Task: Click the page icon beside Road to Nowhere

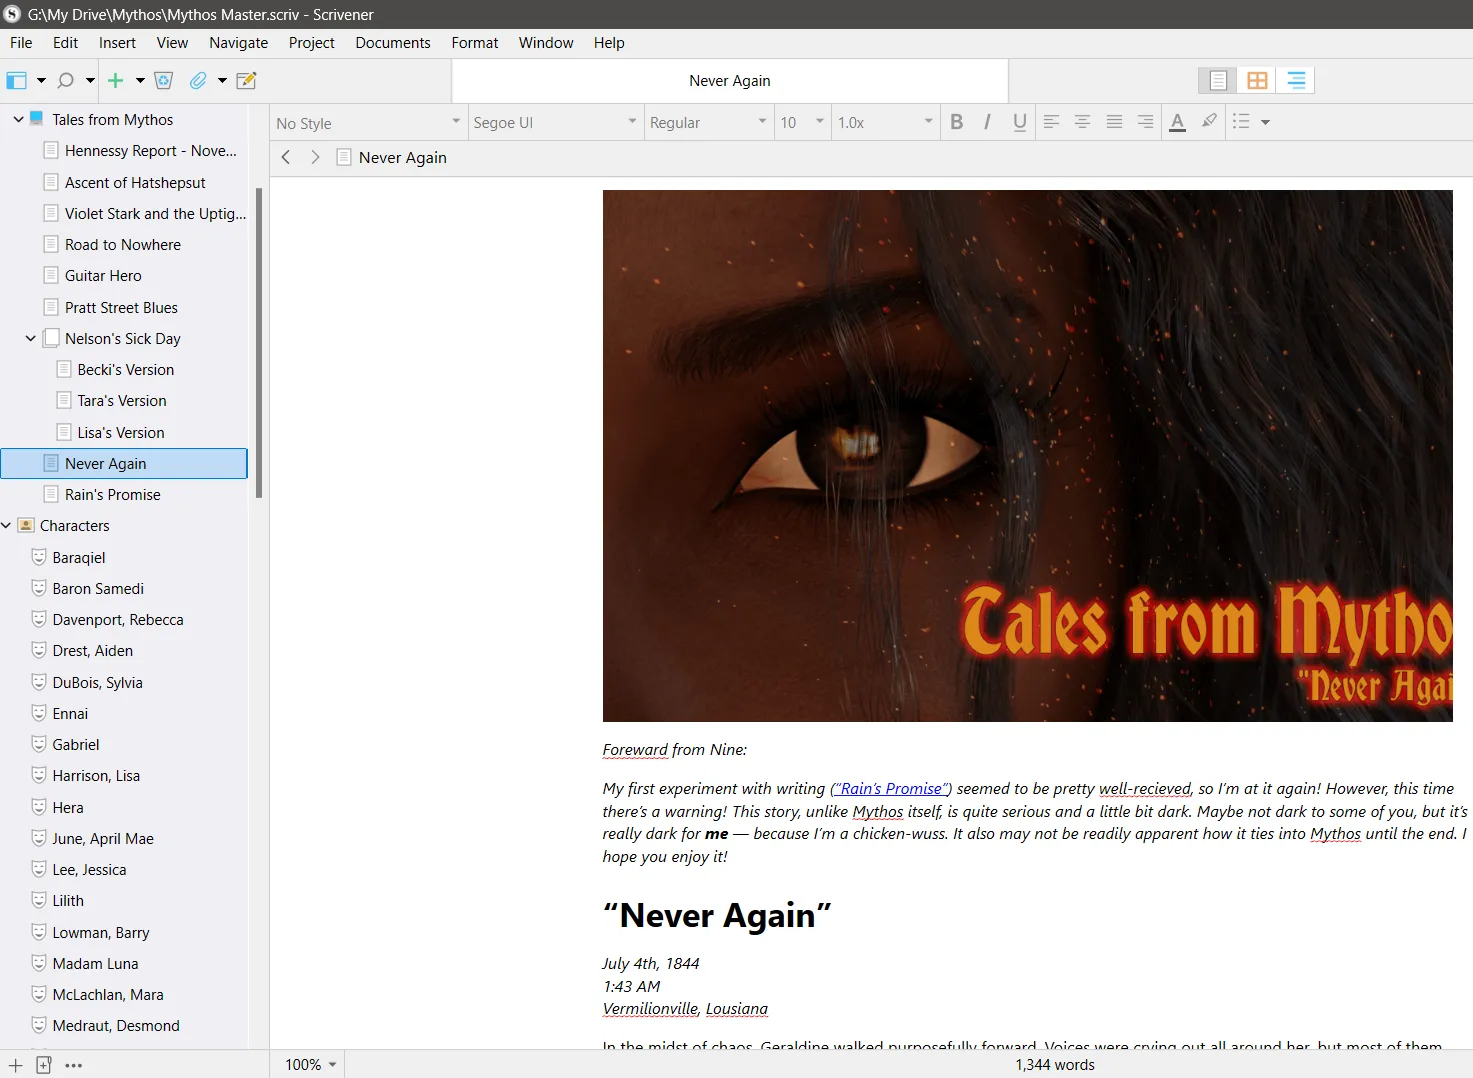Action: point(51,244)
